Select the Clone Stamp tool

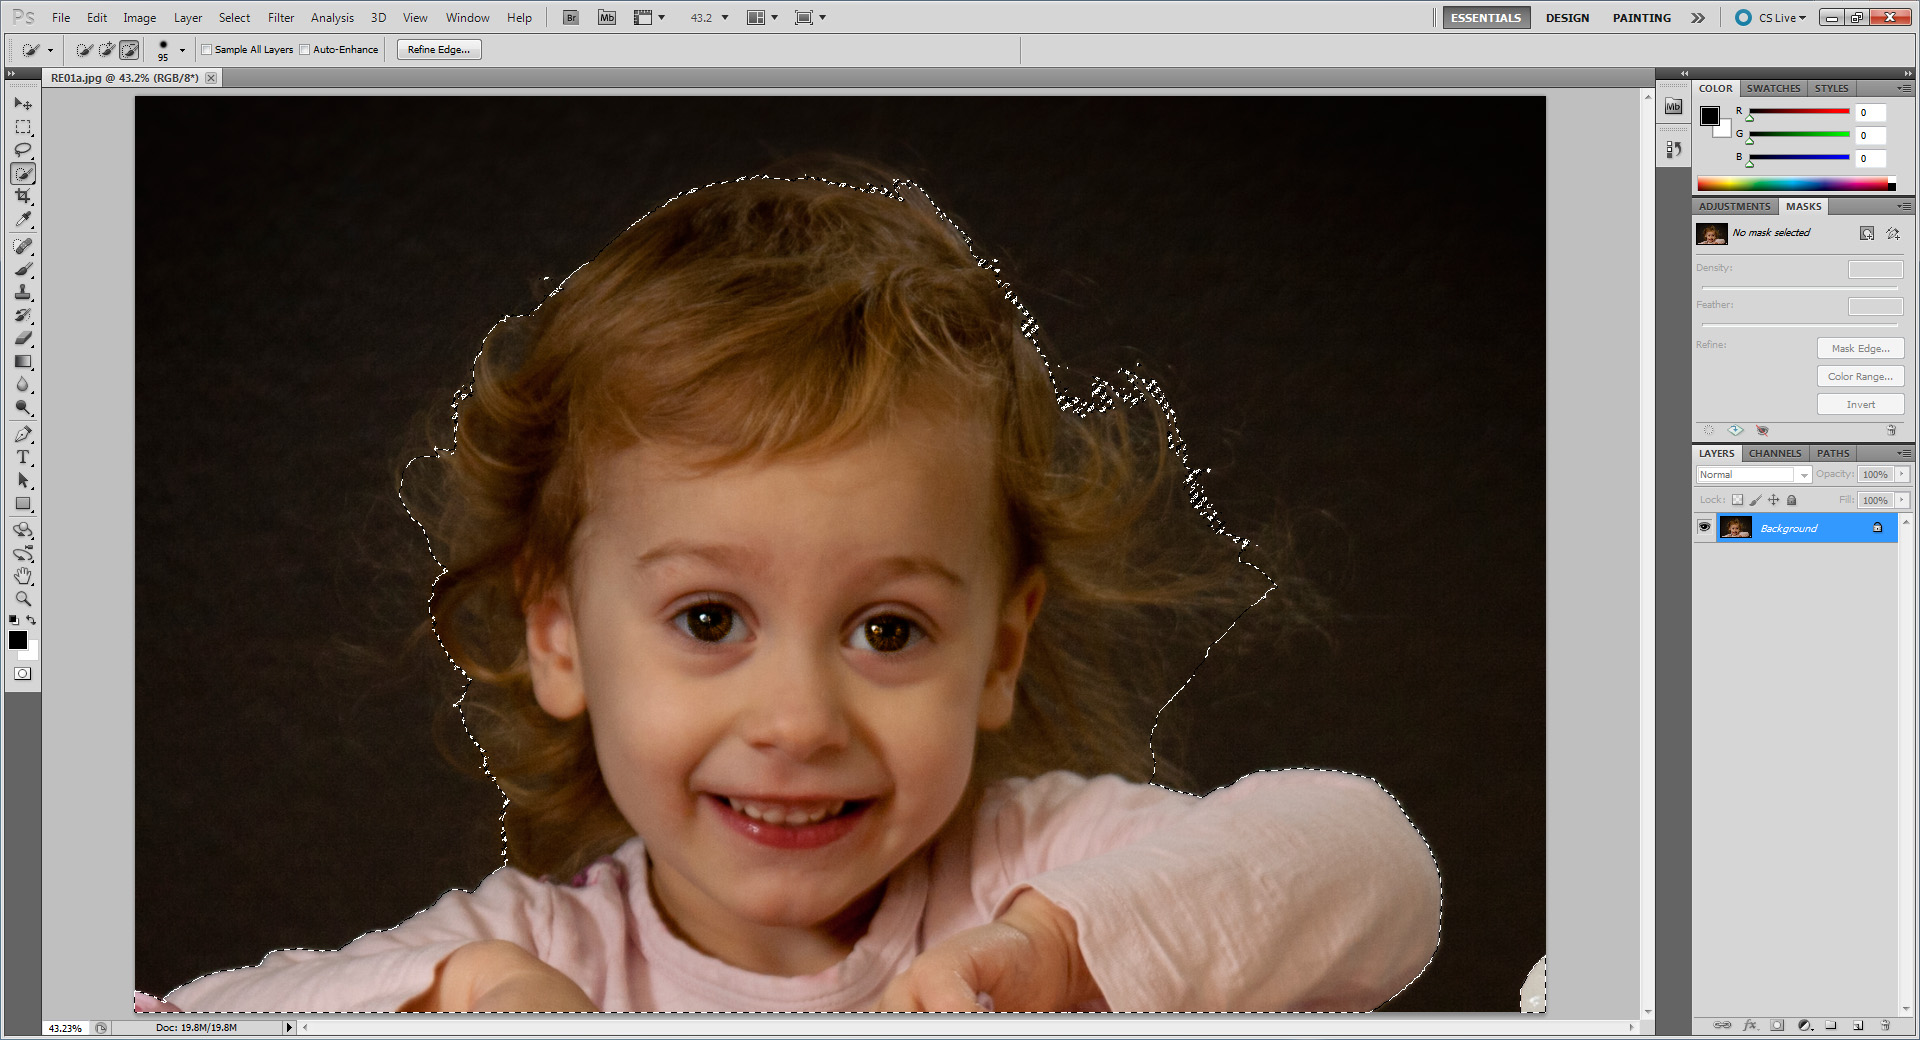tap(23, 292)
